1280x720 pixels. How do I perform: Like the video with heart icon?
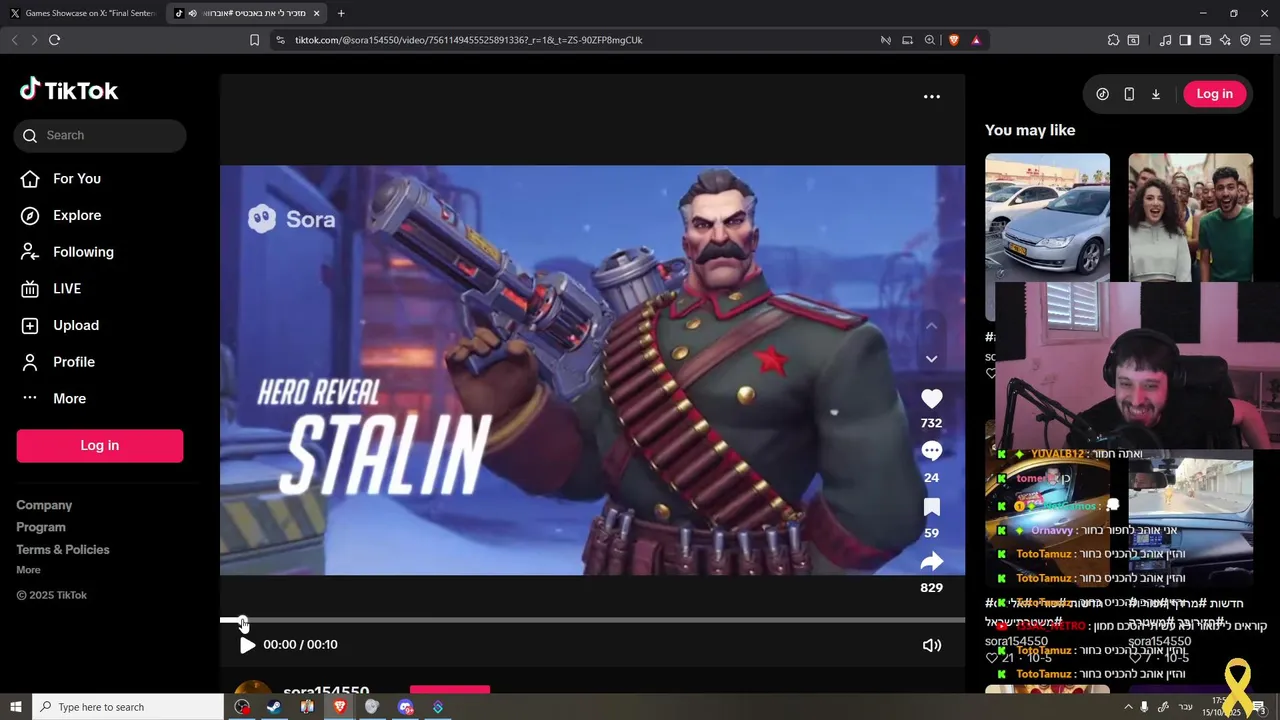[x=931, y=399]
